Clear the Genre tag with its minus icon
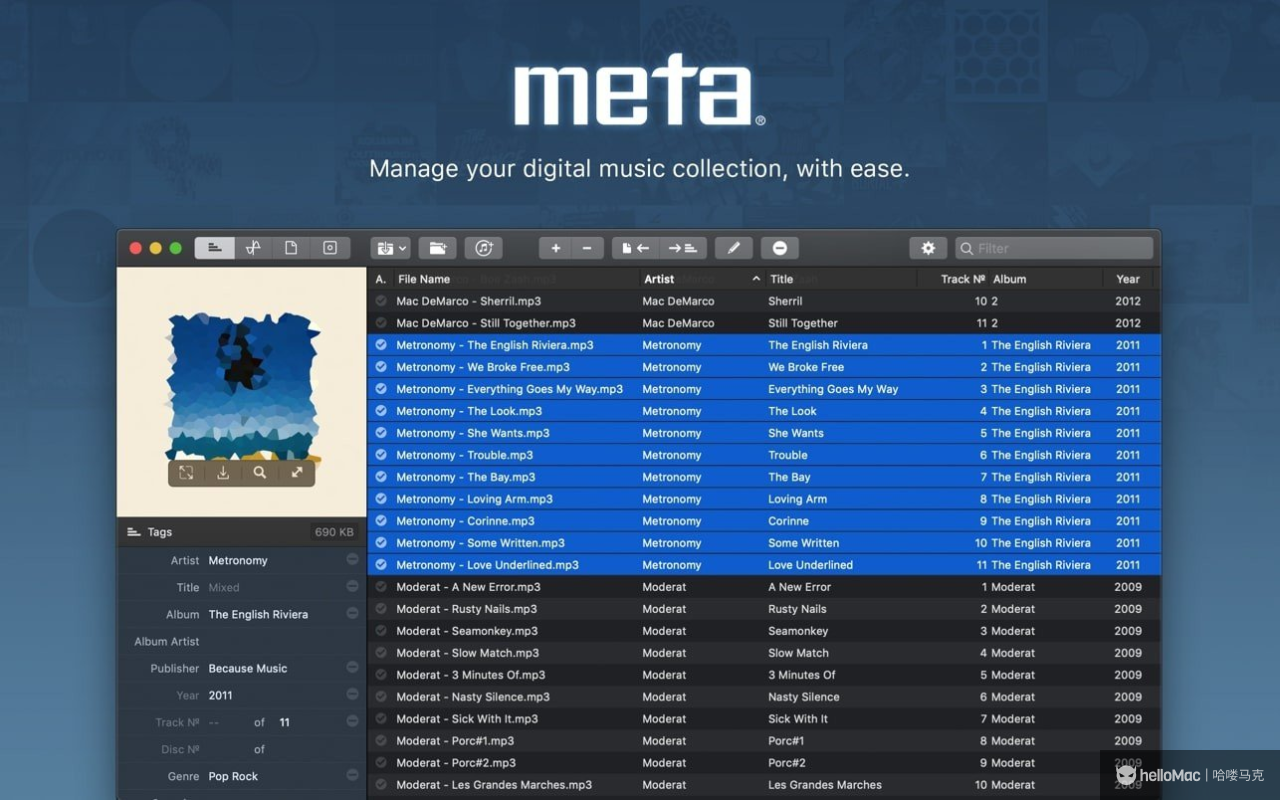The height and width of the screenshot is (800, 1280). pyautogui.click(x=352, y=775)
